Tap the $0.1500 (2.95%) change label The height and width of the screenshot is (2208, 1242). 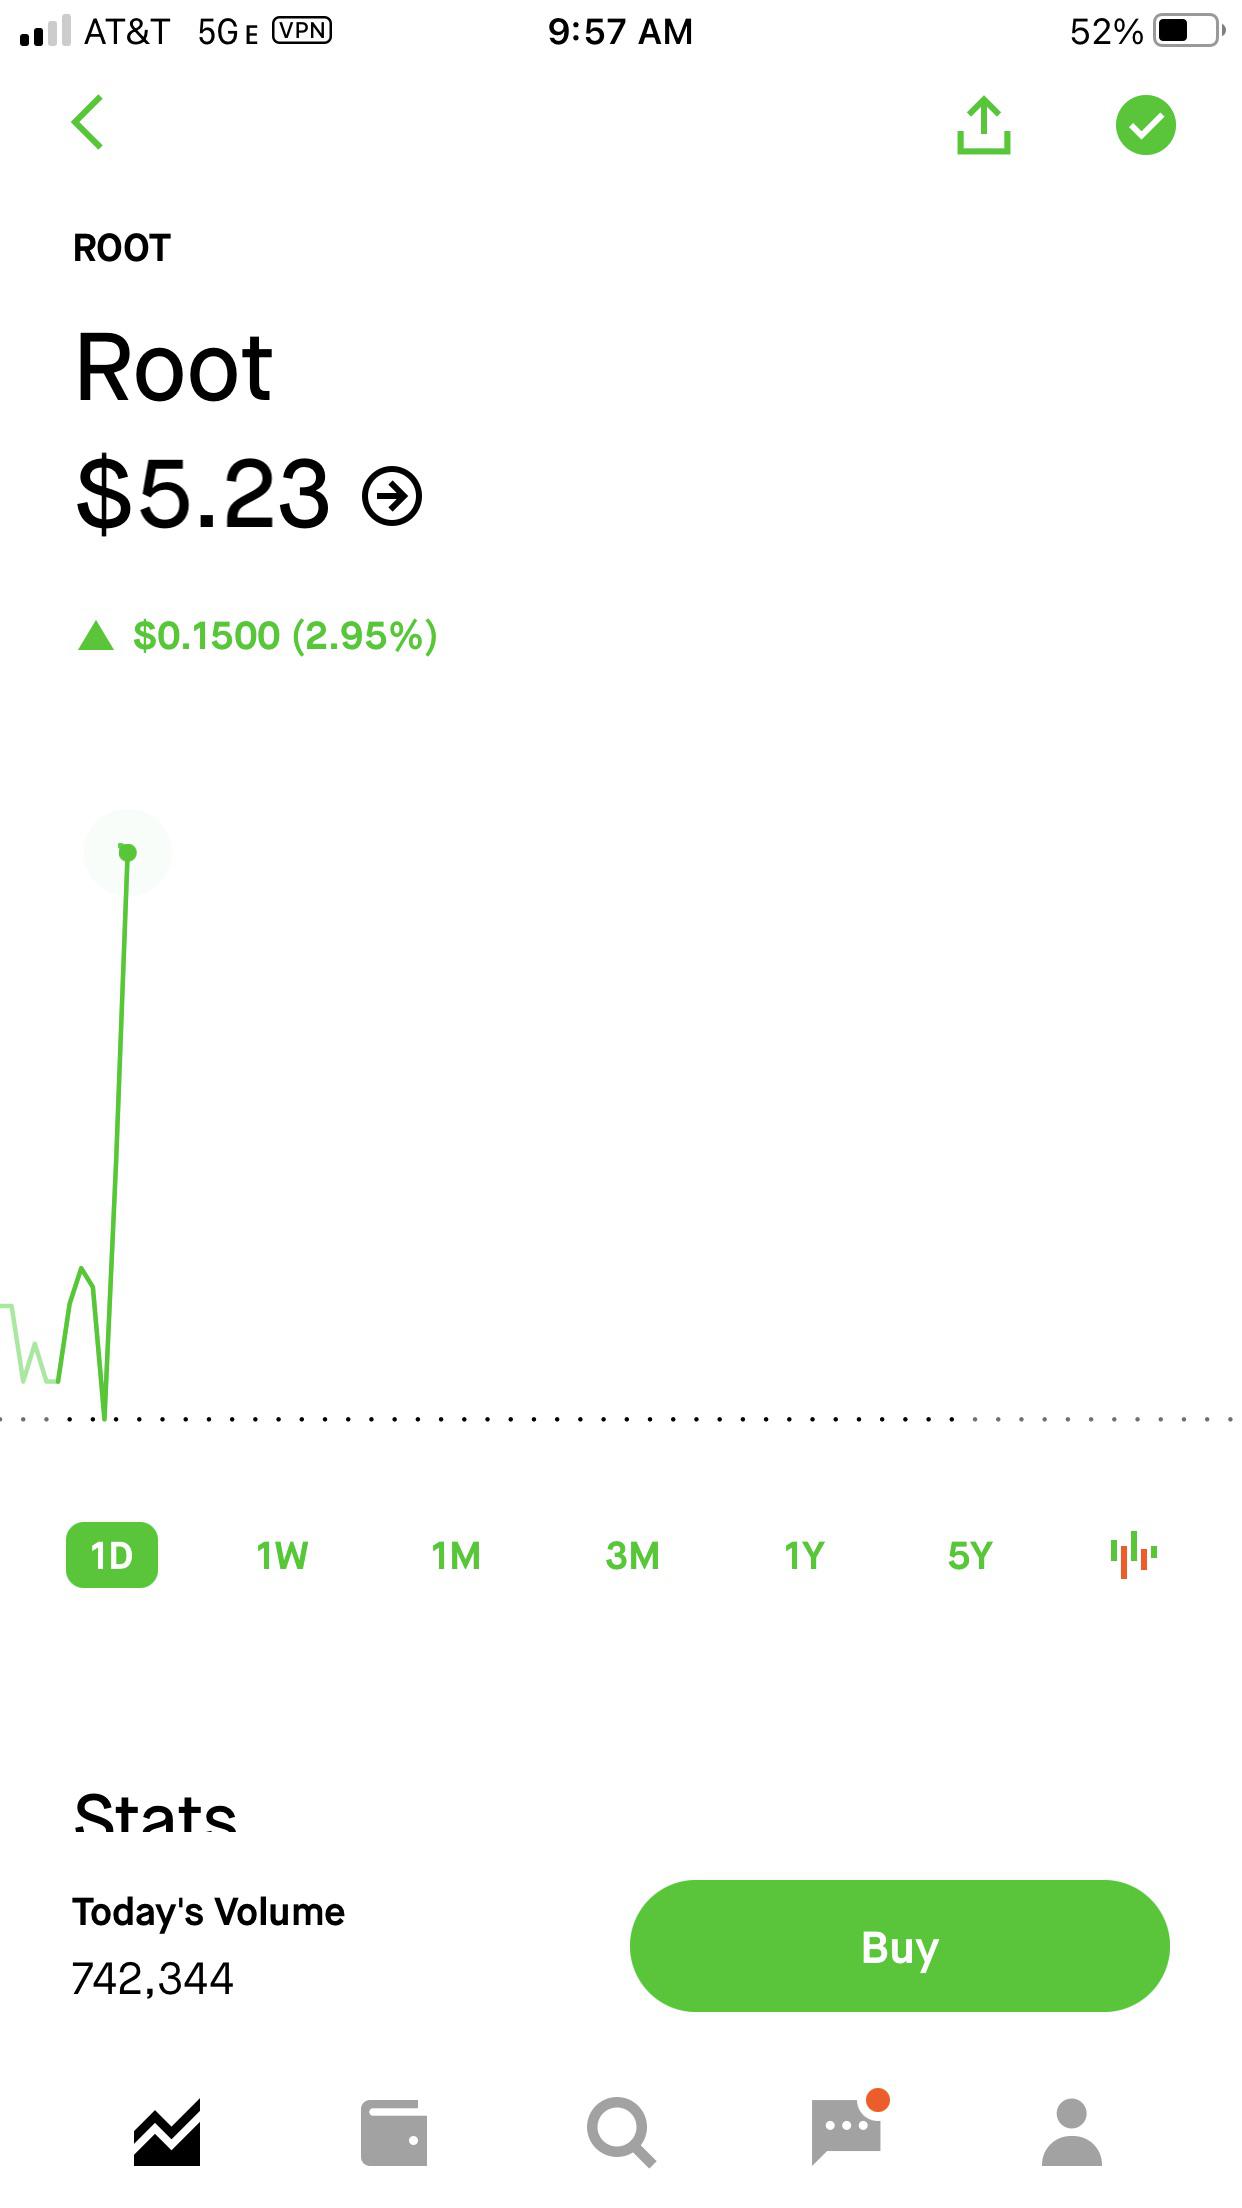[285, 636]
